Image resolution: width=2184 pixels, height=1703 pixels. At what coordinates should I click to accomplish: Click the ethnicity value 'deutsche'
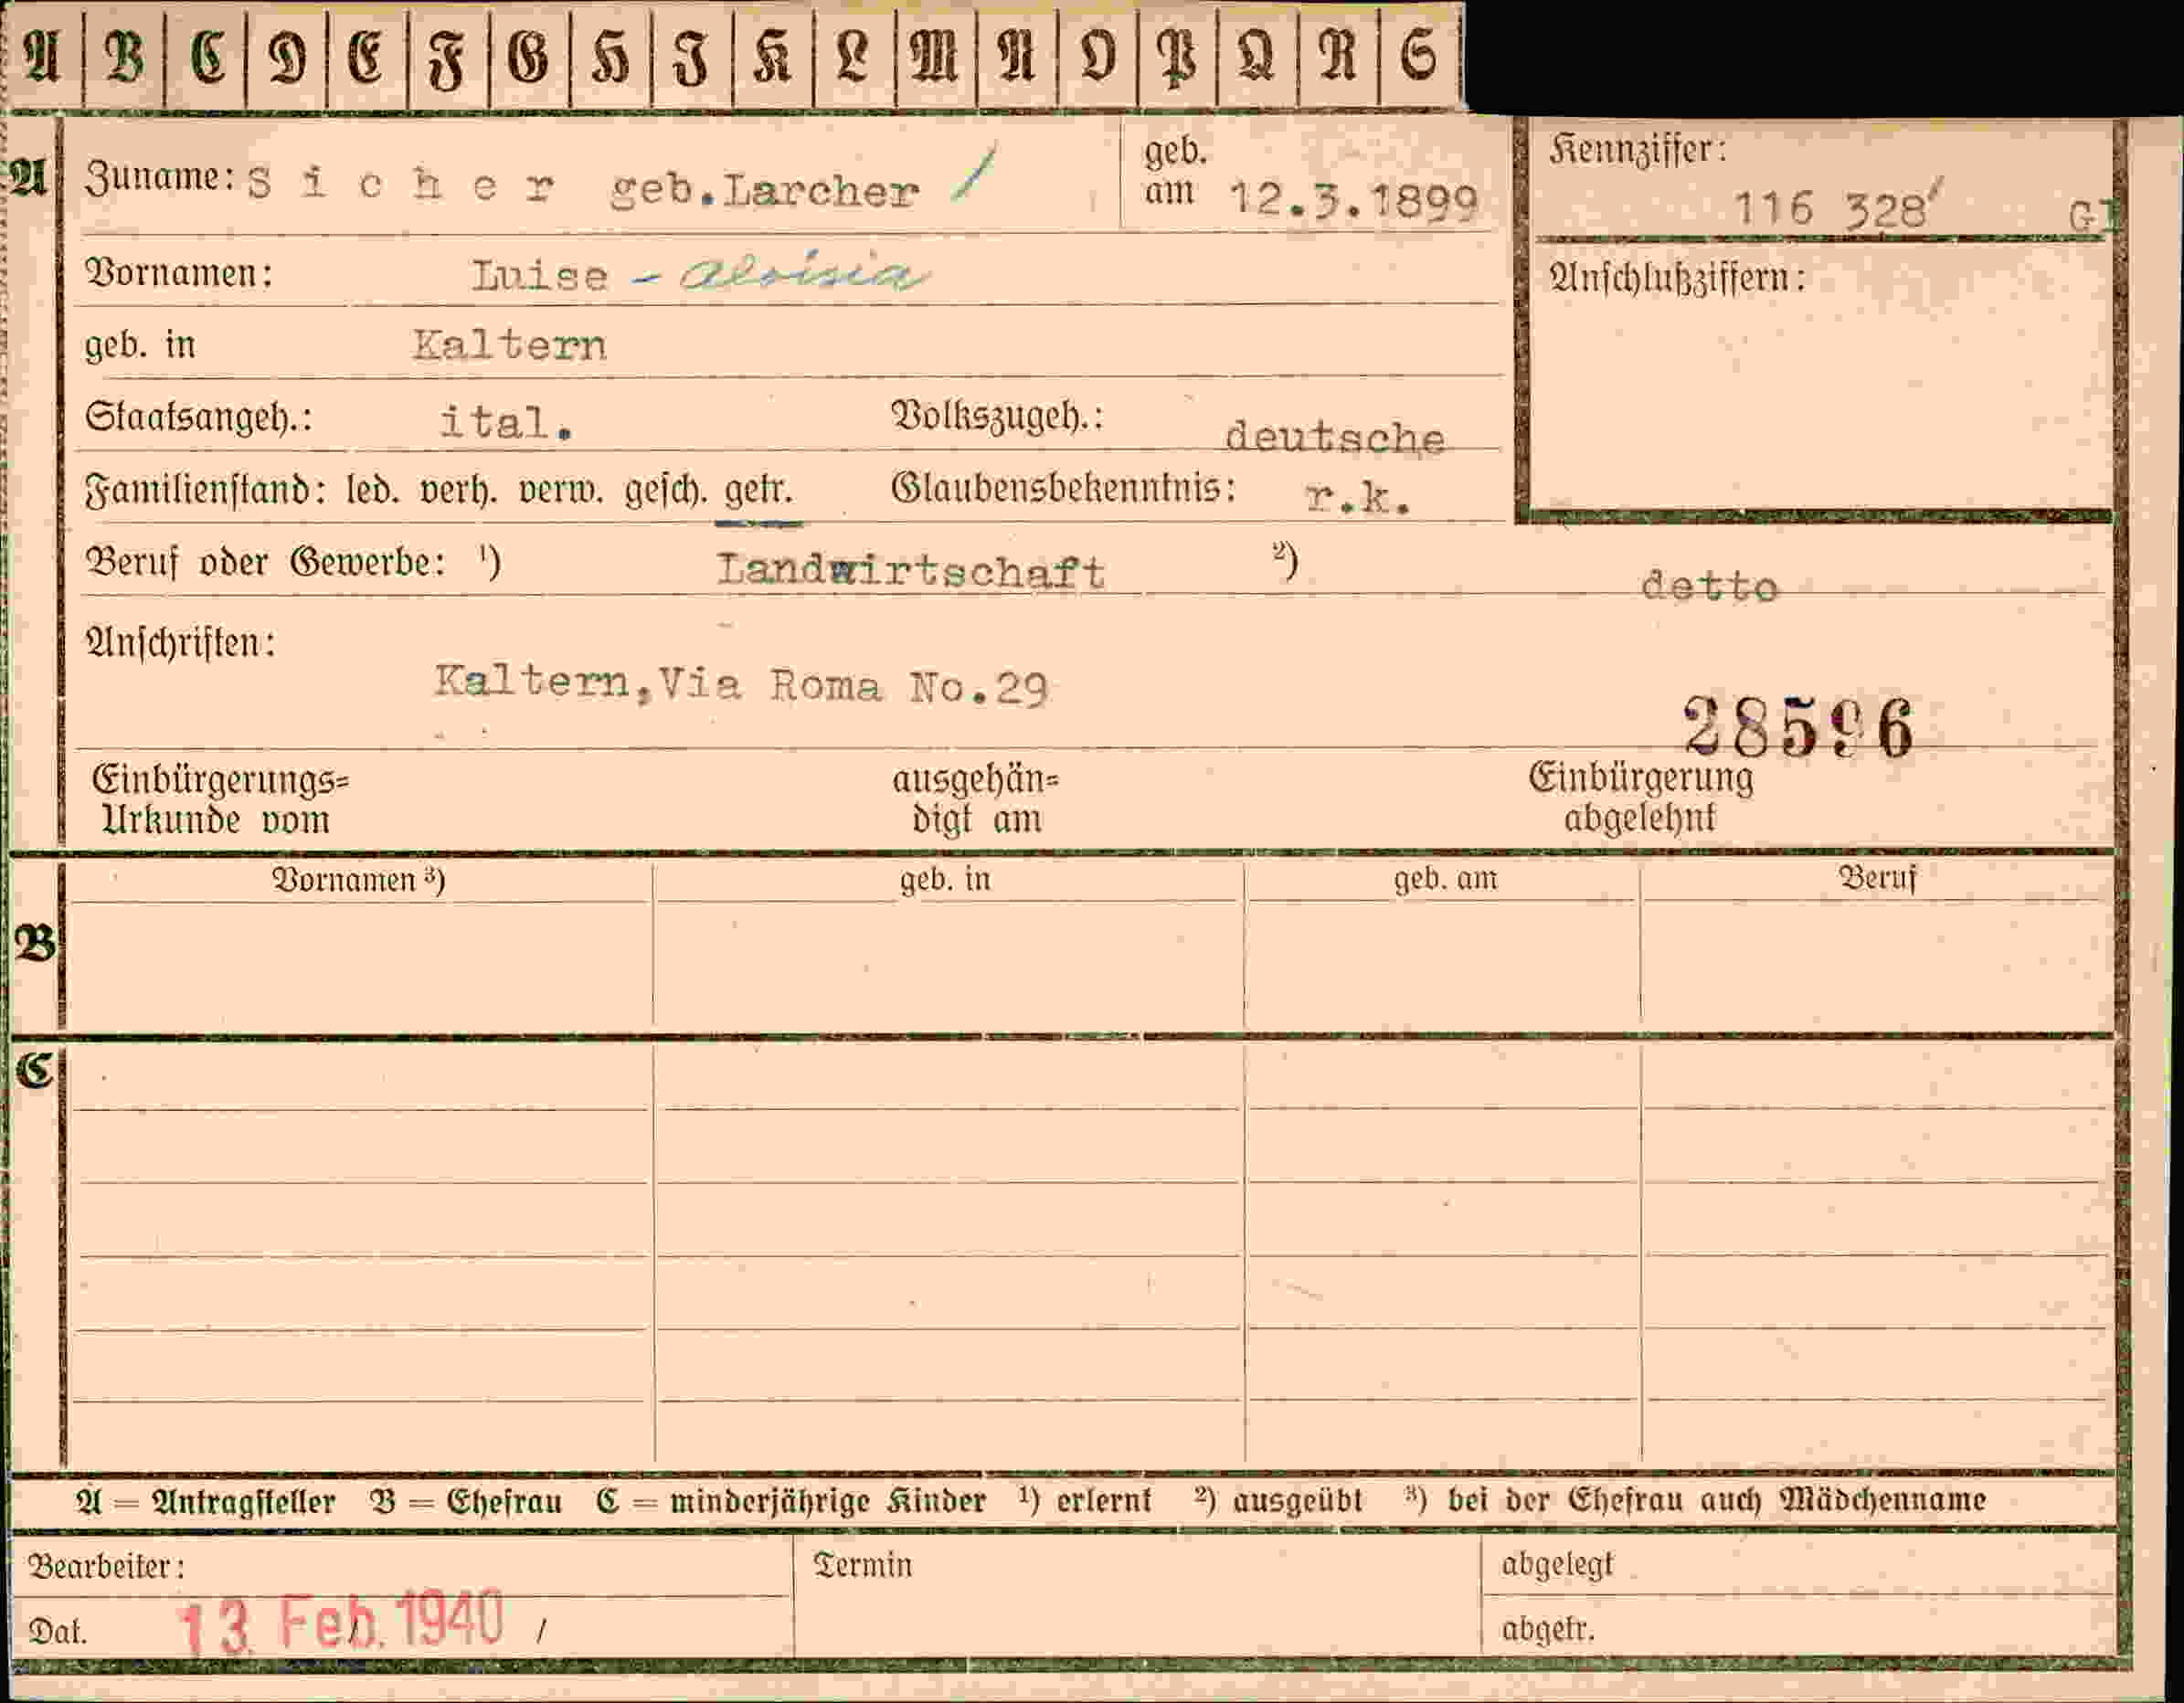[x=1335, y=437]
